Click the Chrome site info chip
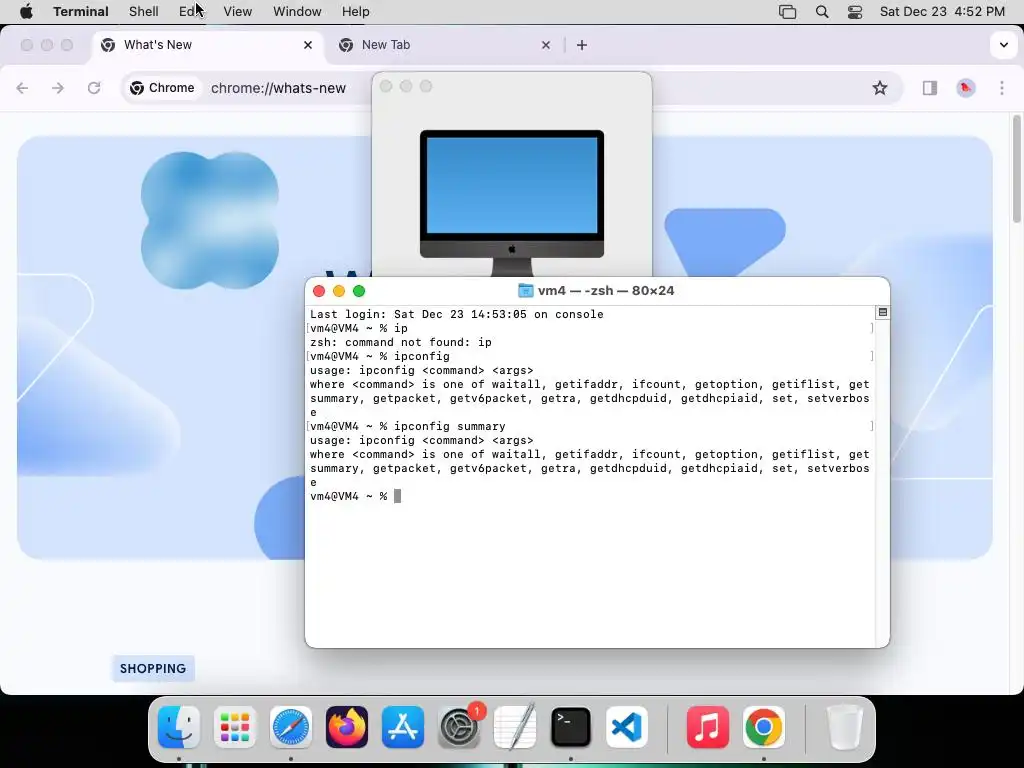The width and height of the screenshot is (1024, 768). point(163,88)
